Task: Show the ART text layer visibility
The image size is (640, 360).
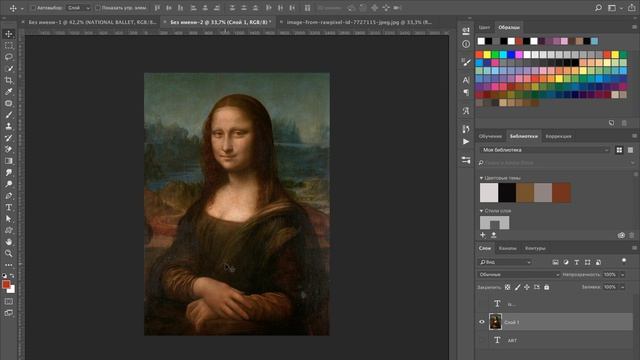Action: pyautogui.click(x=482, y=340)
